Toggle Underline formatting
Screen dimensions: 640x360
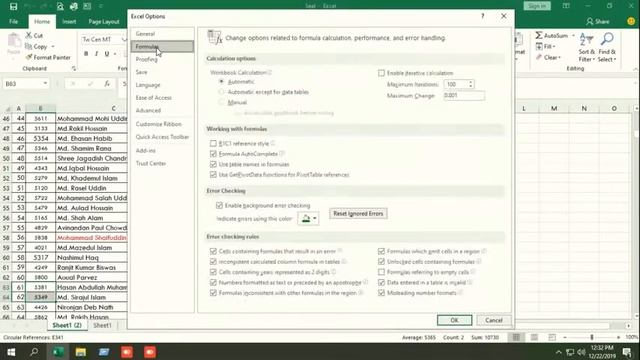(x=107, y=54)
